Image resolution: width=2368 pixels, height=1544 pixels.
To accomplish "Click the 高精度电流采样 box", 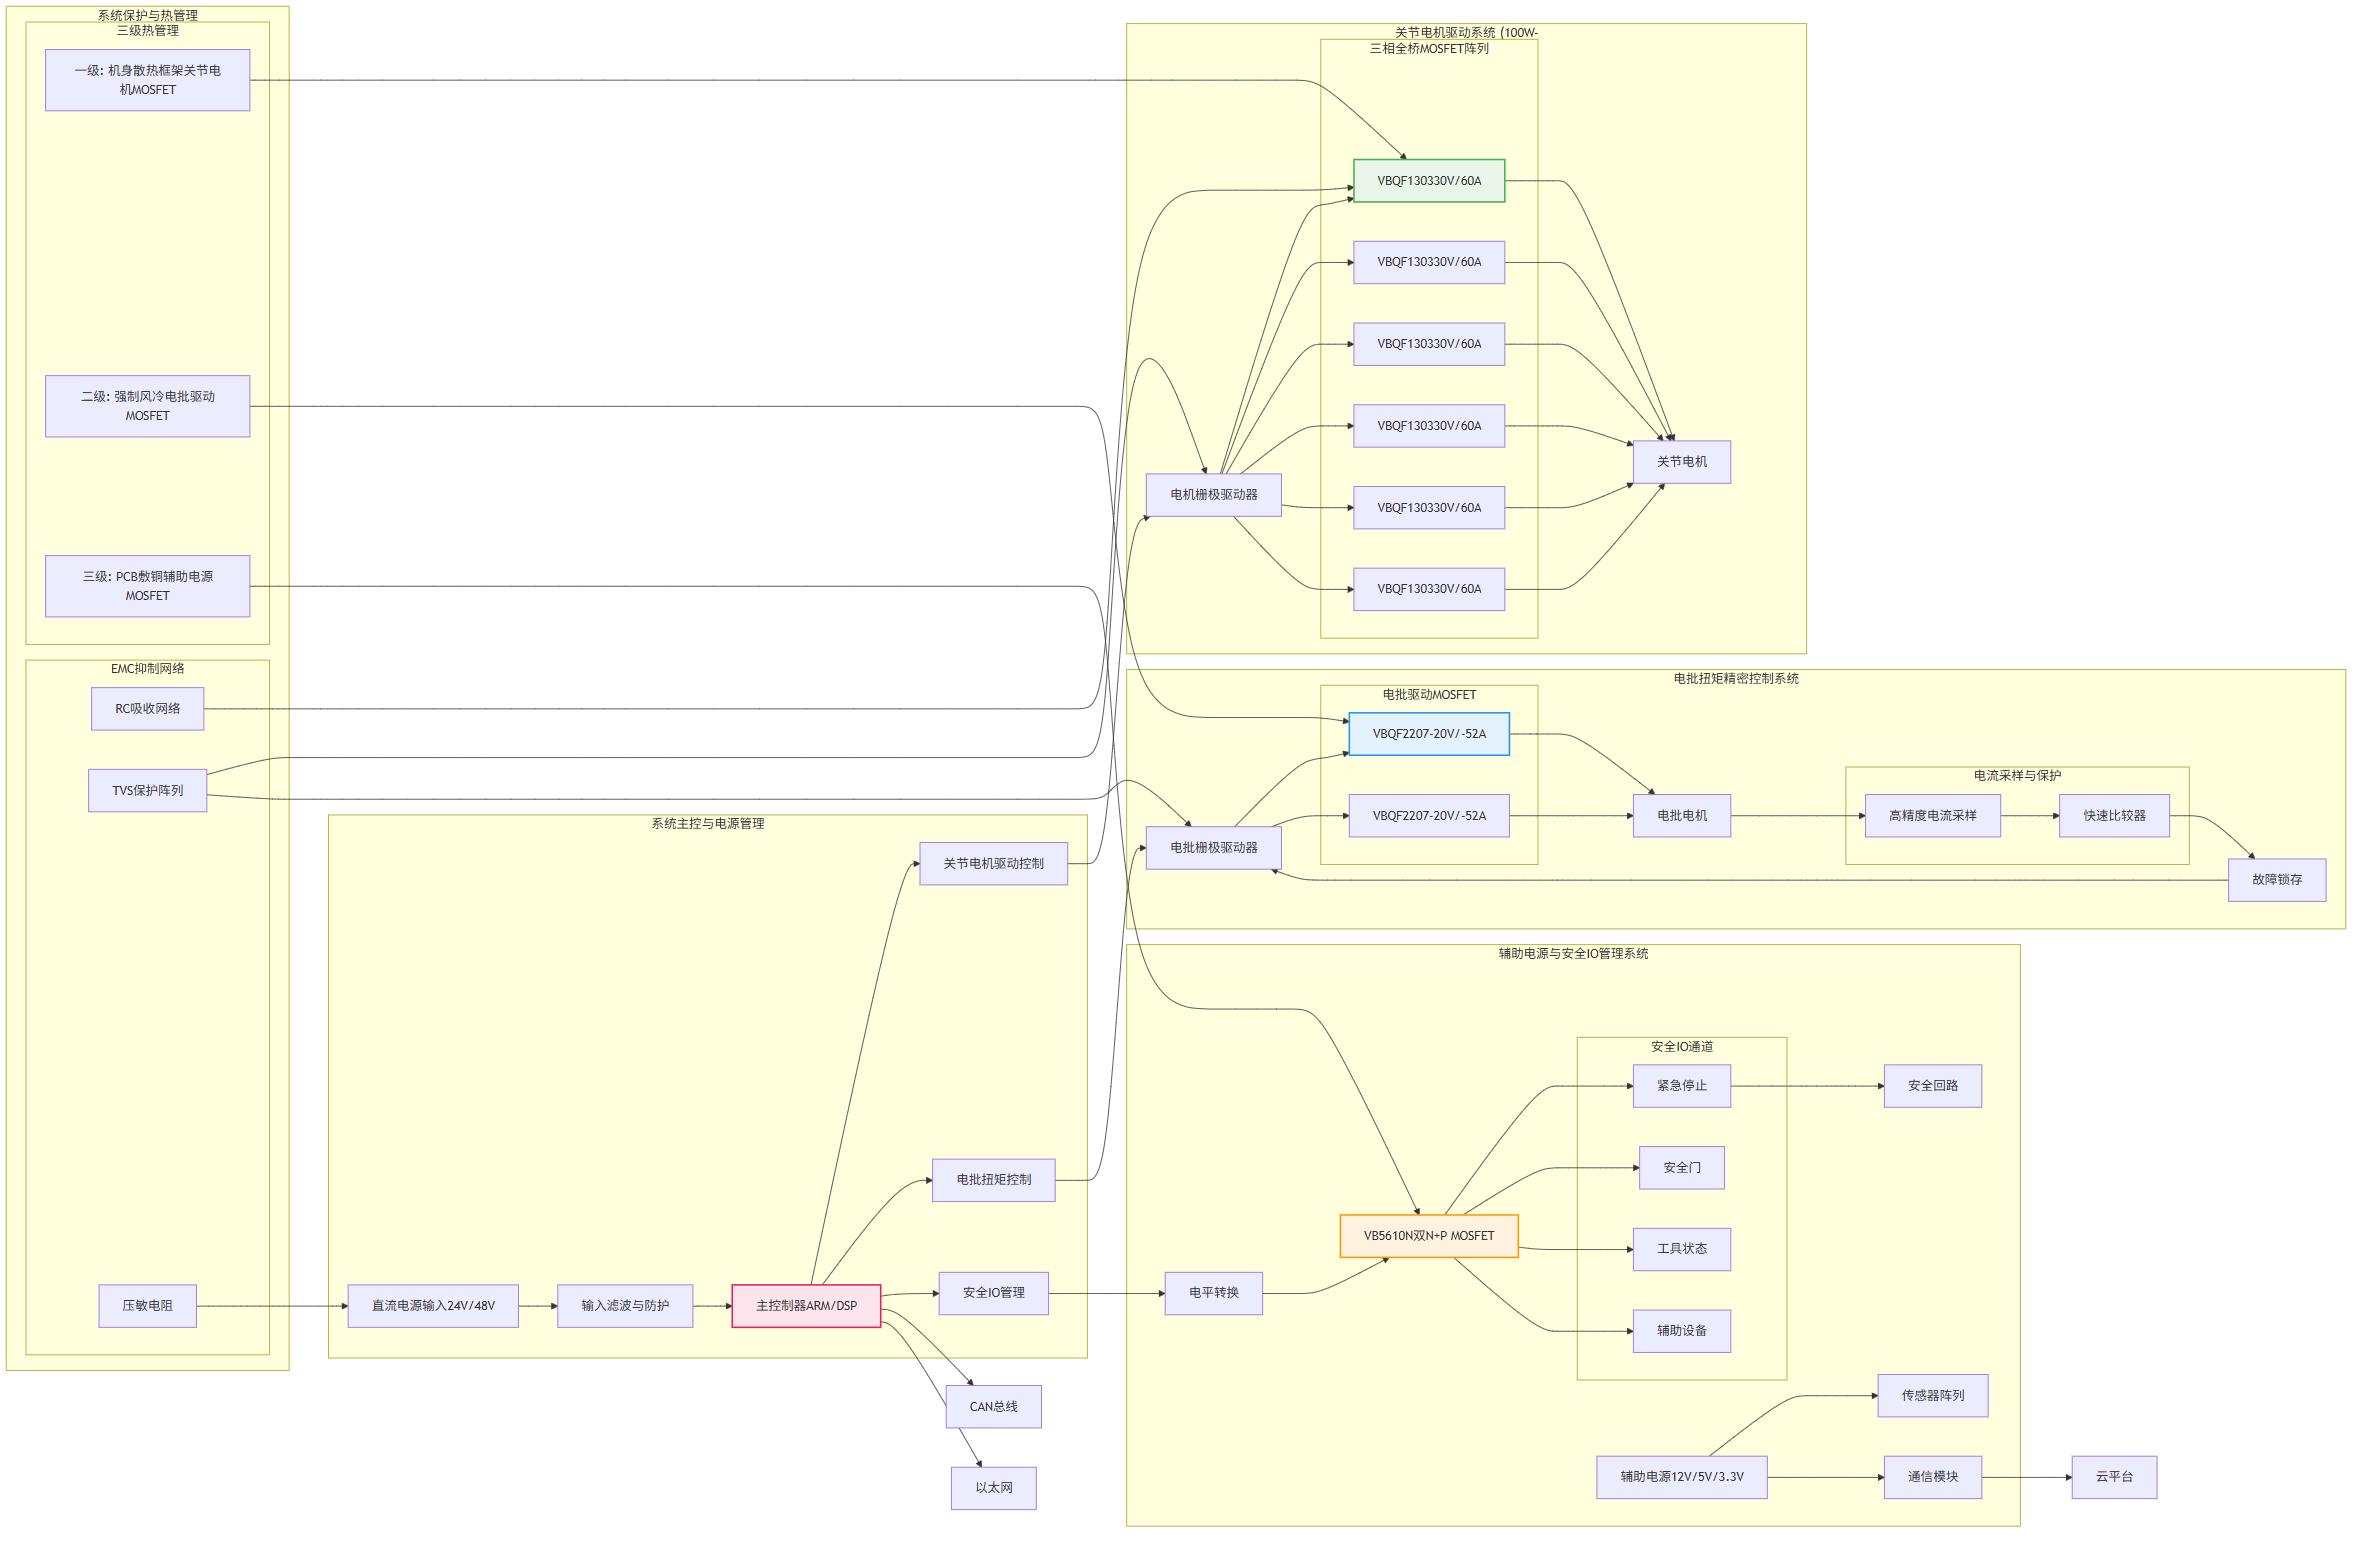I will (x=1931, y=816).
